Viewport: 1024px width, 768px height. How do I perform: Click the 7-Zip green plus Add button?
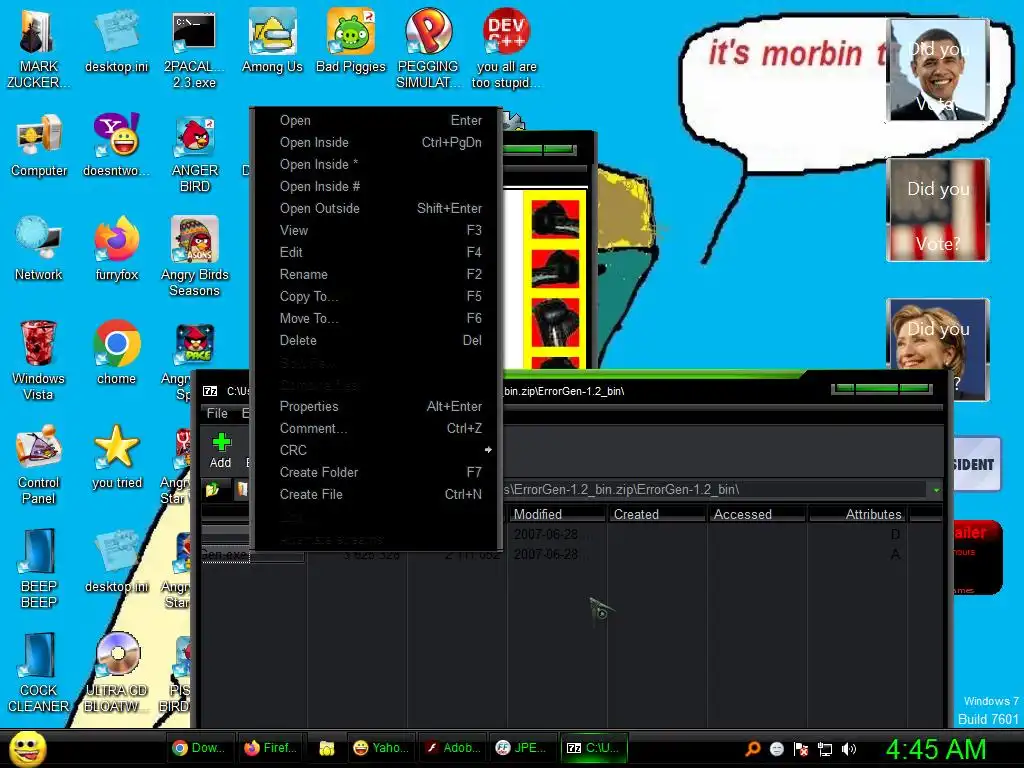click(x=221, y=451)
